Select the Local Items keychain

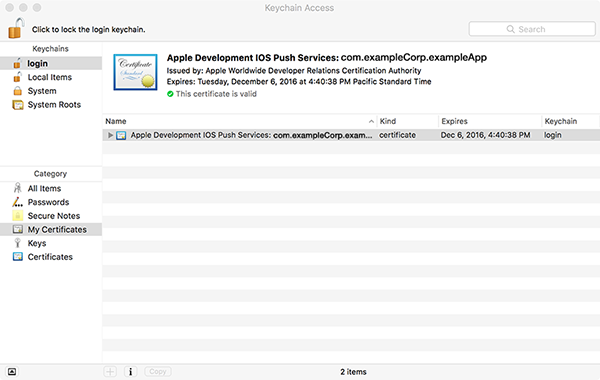pyautogui.click(x=51, y=77)
